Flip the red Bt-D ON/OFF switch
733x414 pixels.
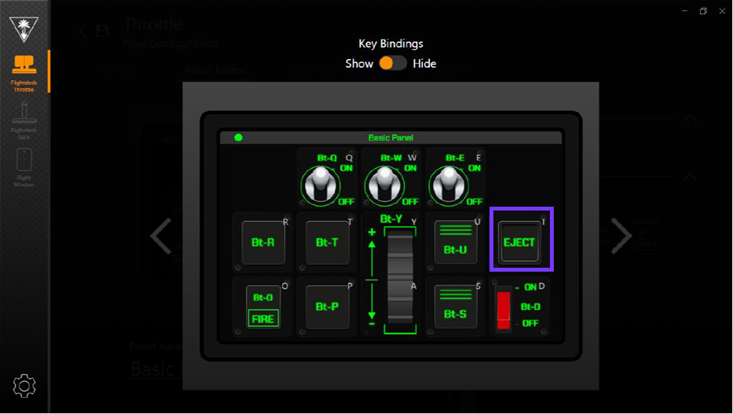tap(503, 309)
